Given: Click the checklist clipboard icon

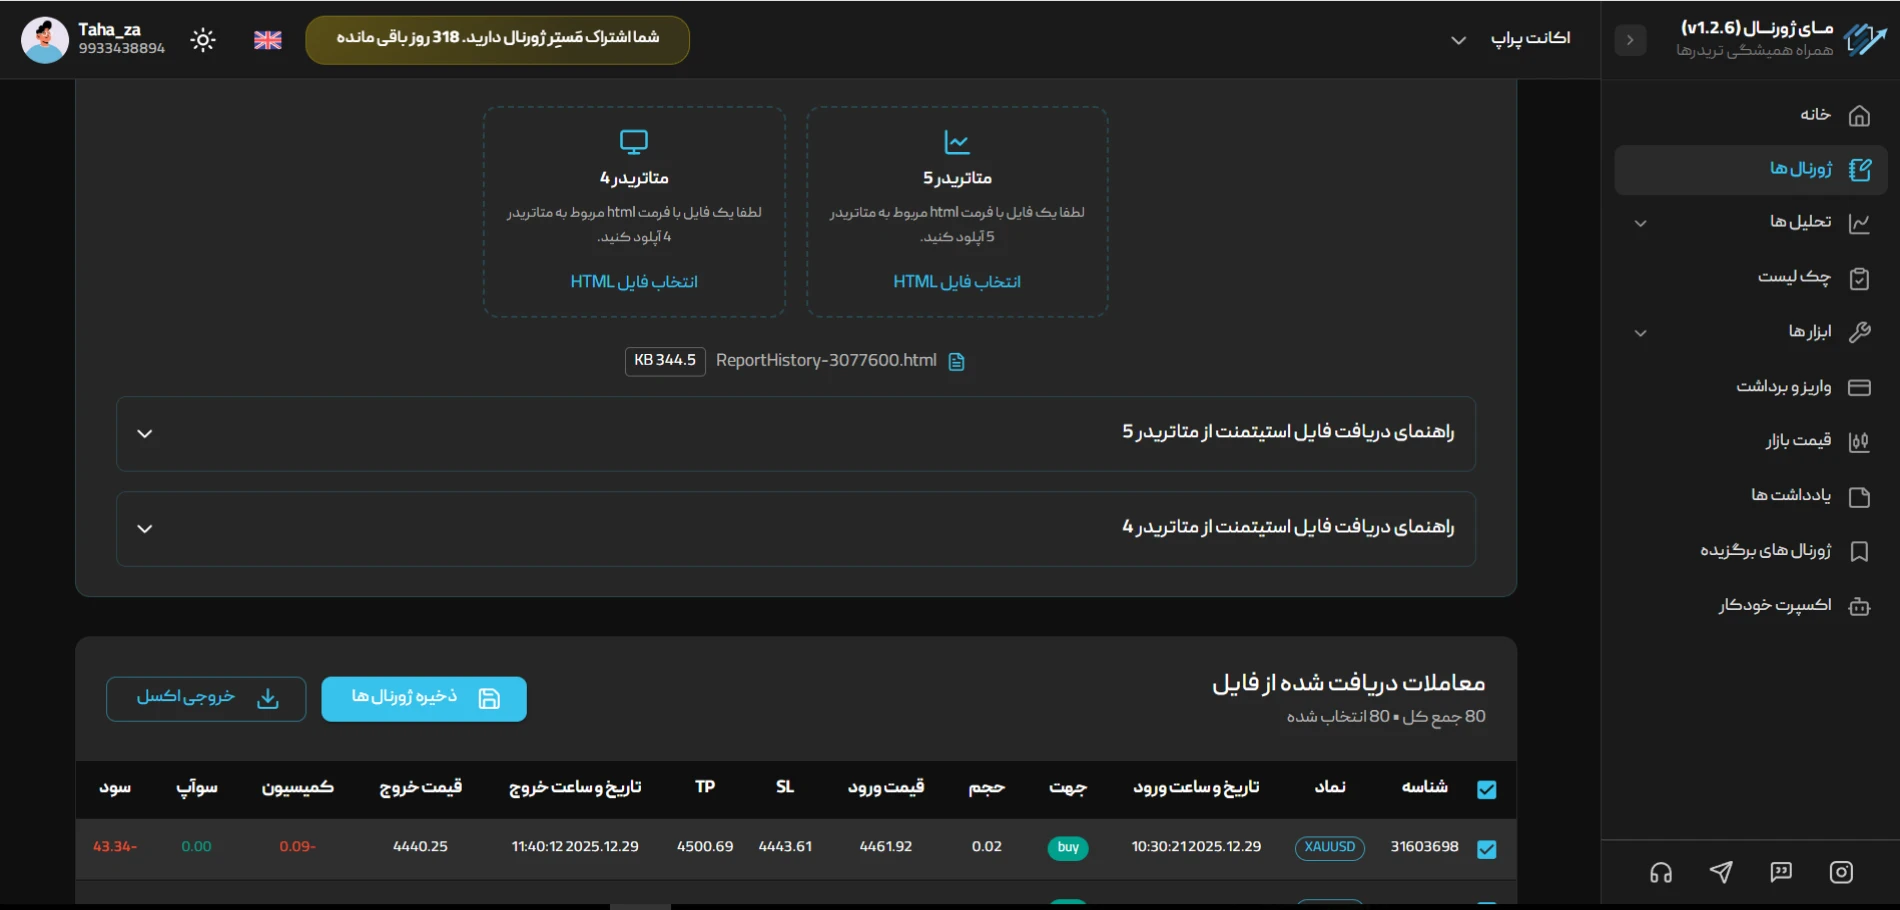Looking at the screenshot, I should (x=1859, y=278).
